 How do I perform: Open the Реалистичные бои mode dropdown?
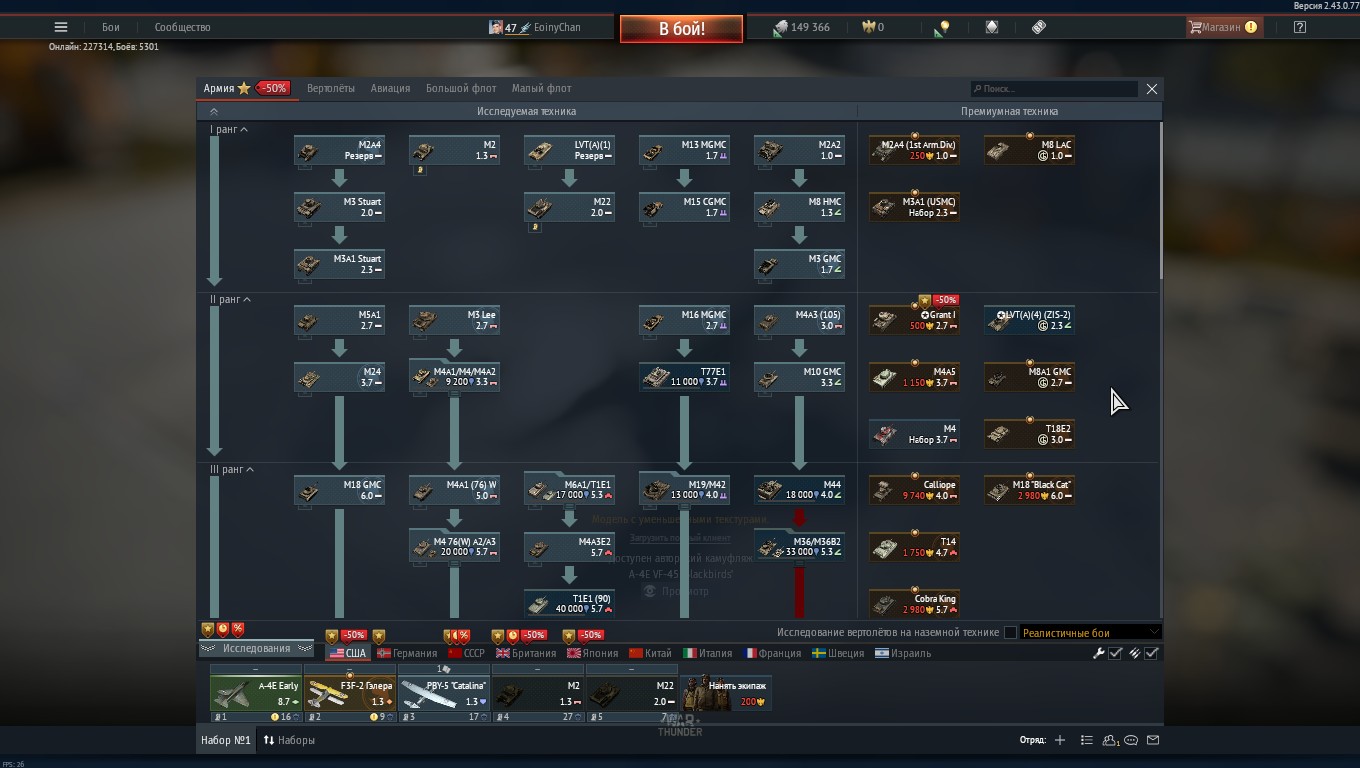(1090, 632)
